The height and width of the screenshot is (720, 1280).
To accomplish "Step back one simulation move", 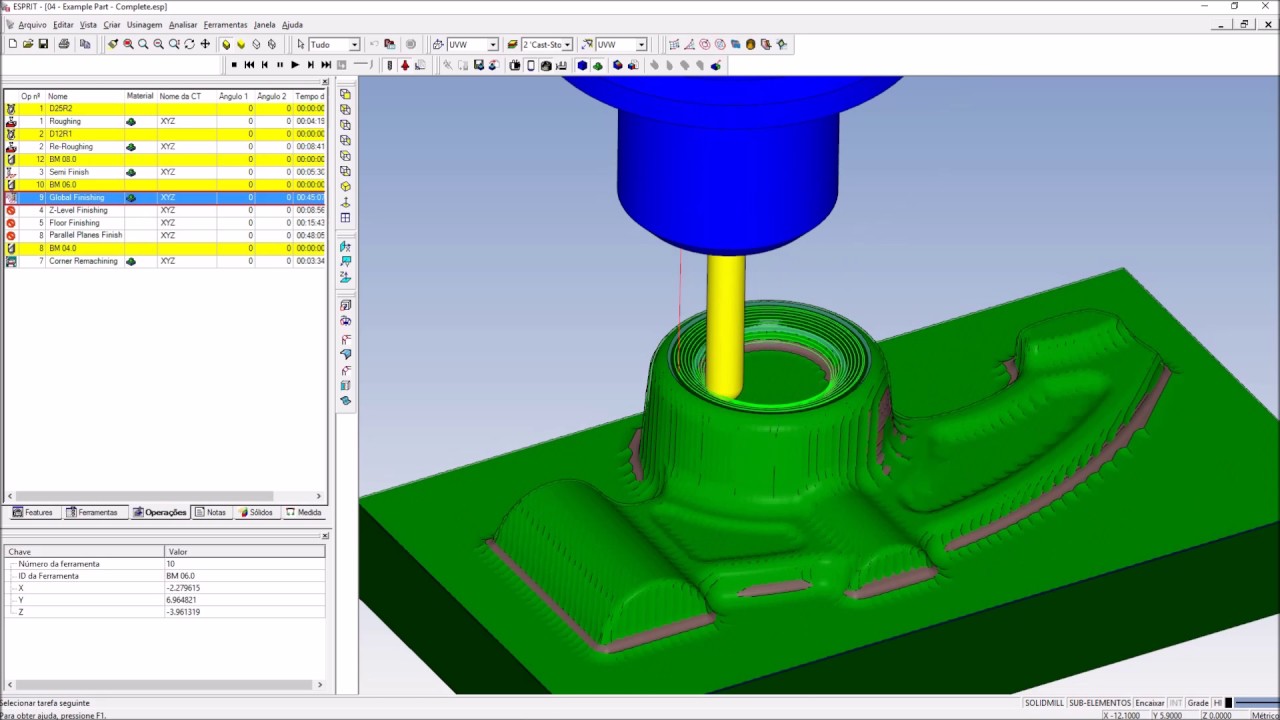I will [264, 65].
